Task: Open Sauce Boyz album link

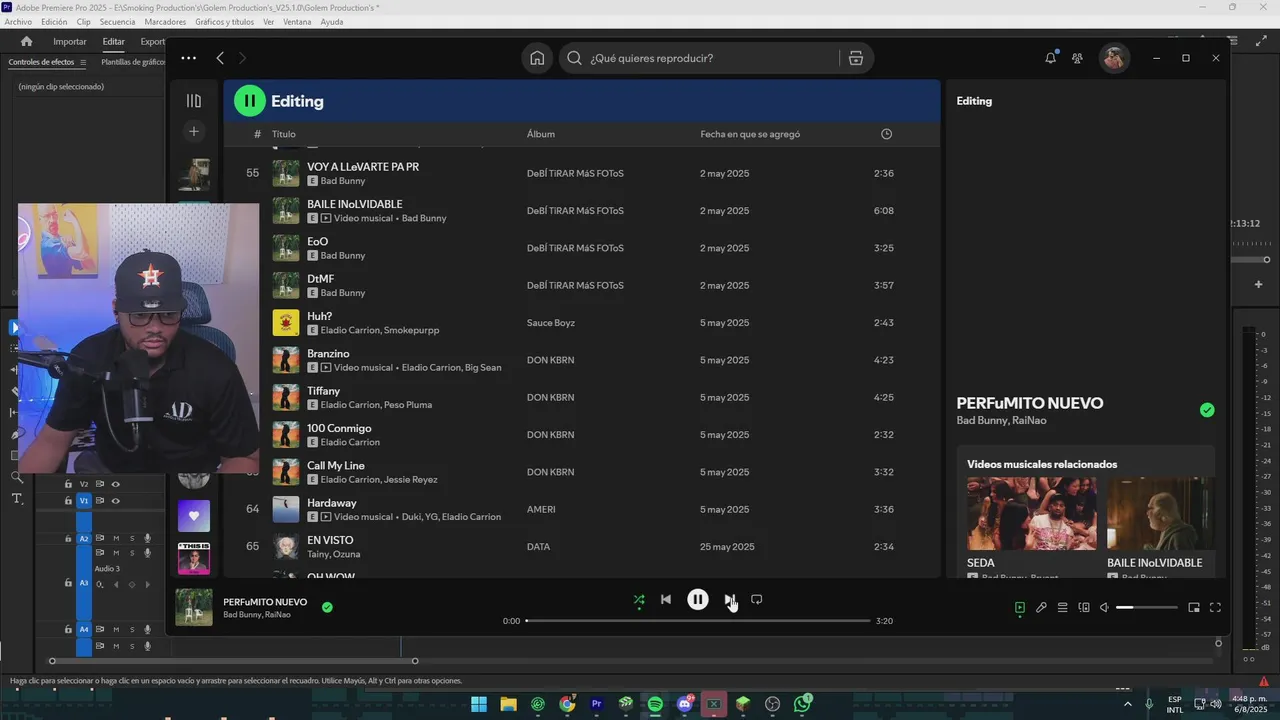Action: coord(552,323)
